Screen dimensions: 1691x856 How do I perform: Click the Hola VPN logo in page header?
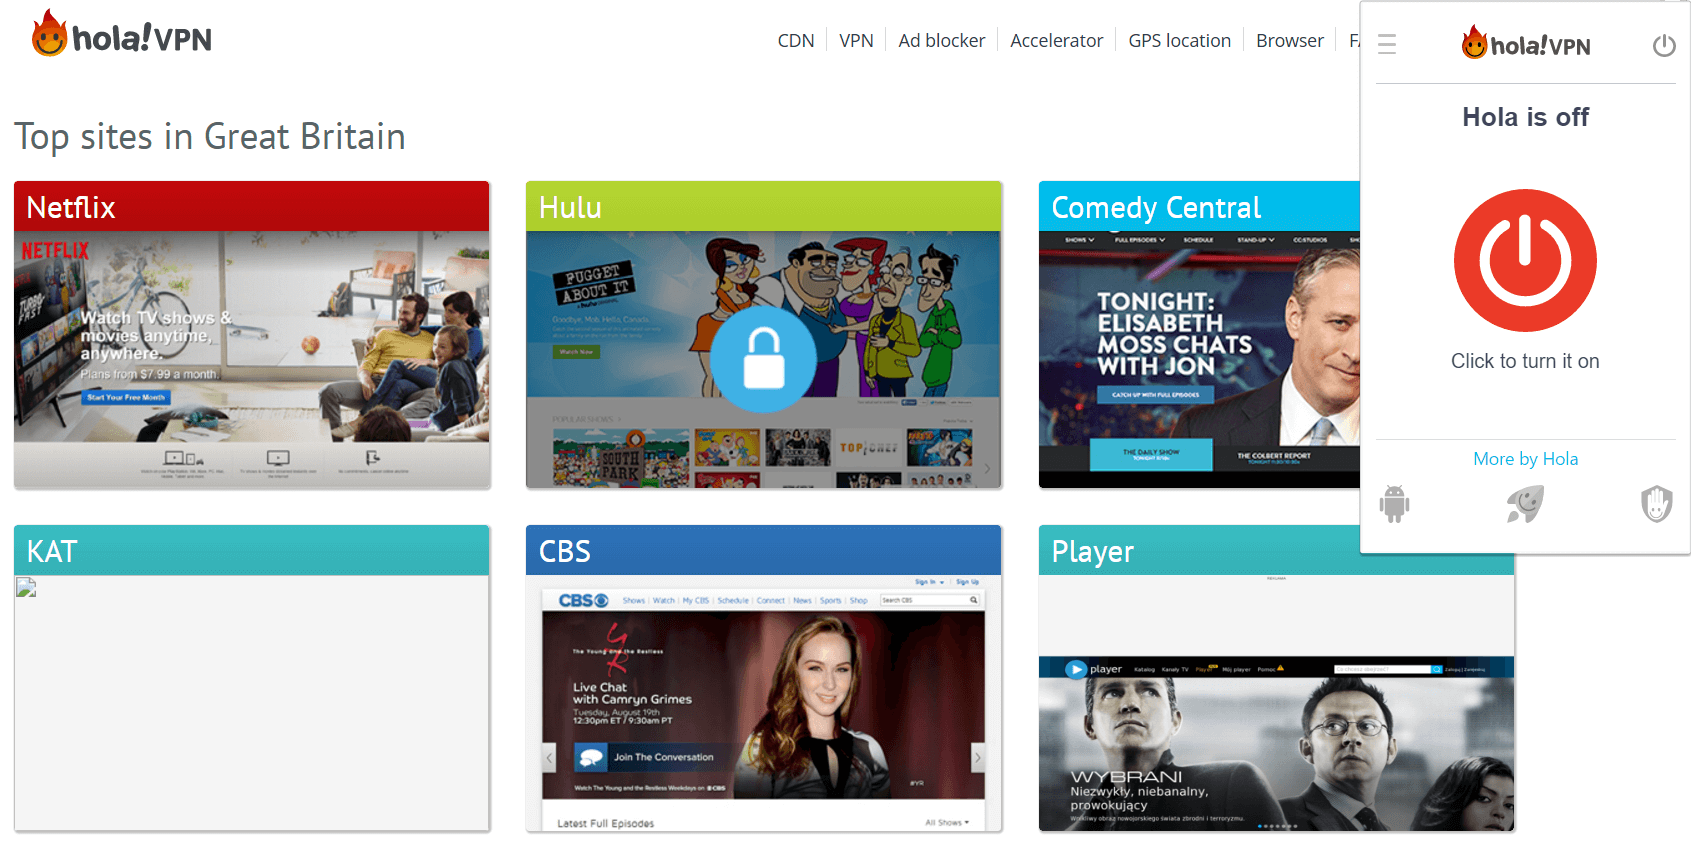point(122,34)
